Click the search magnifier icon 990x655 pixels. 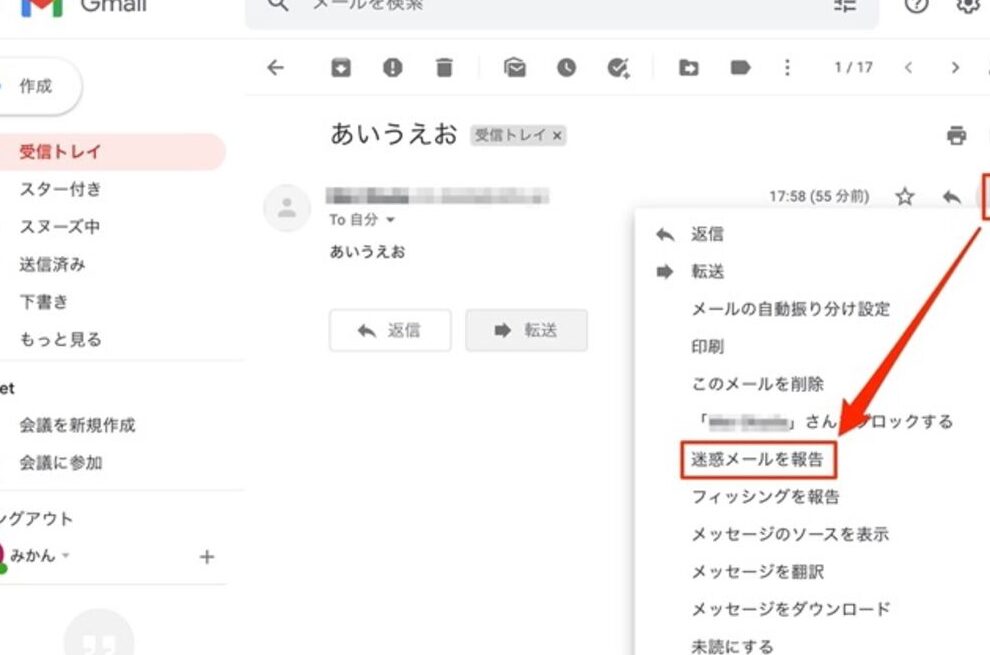point(278,5)
